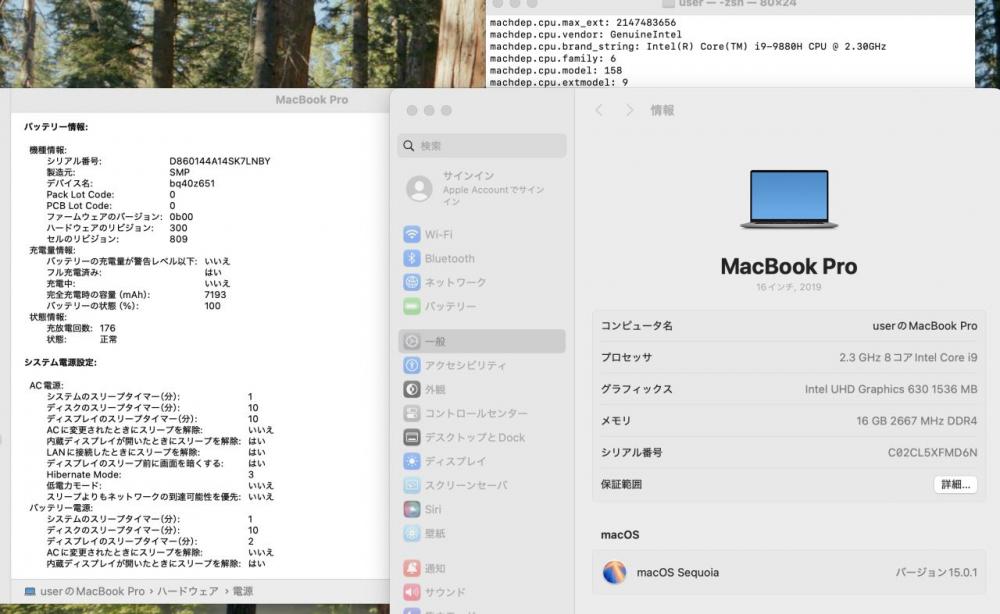Open 外観 appearance icon in sidebar
The image size is (1000, 614).
pyautogui.click(x=412, y=389)
